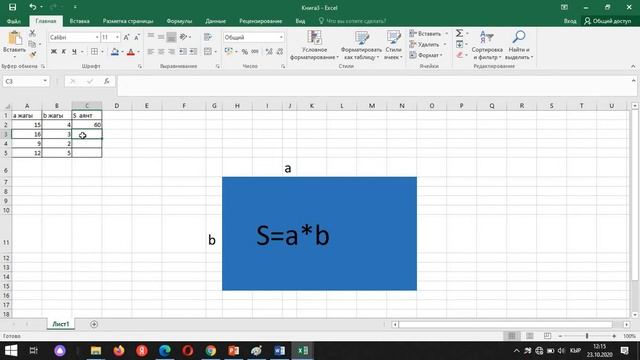Toggle bottom vertical alignment button
Image resolution: width=640 pixels, height=360 pixels.
171,37
